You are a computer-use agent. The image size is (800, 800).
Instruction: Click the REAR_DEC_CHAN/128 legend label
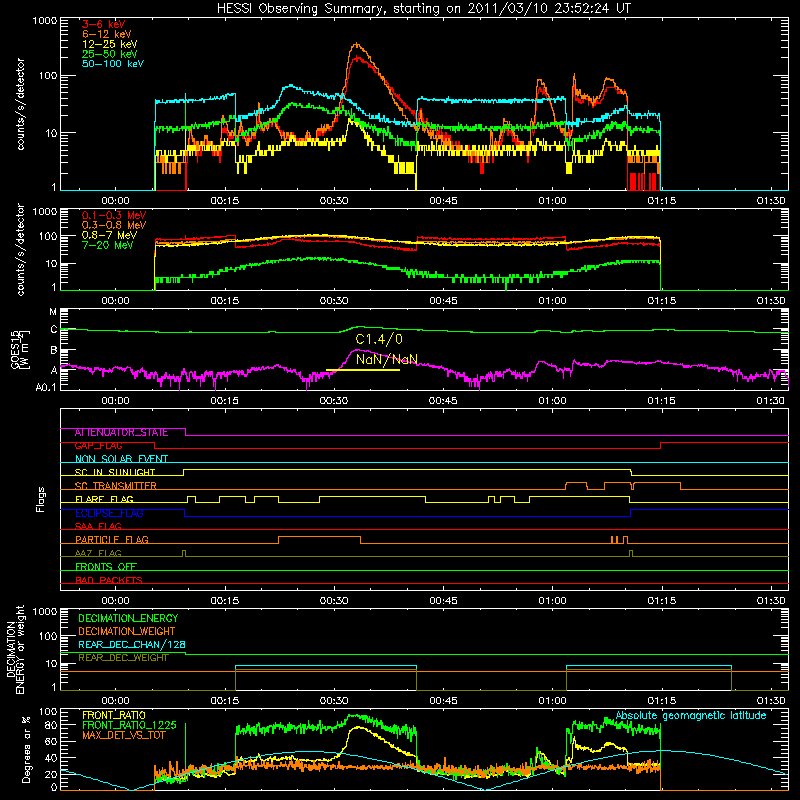tap(132, 644)
